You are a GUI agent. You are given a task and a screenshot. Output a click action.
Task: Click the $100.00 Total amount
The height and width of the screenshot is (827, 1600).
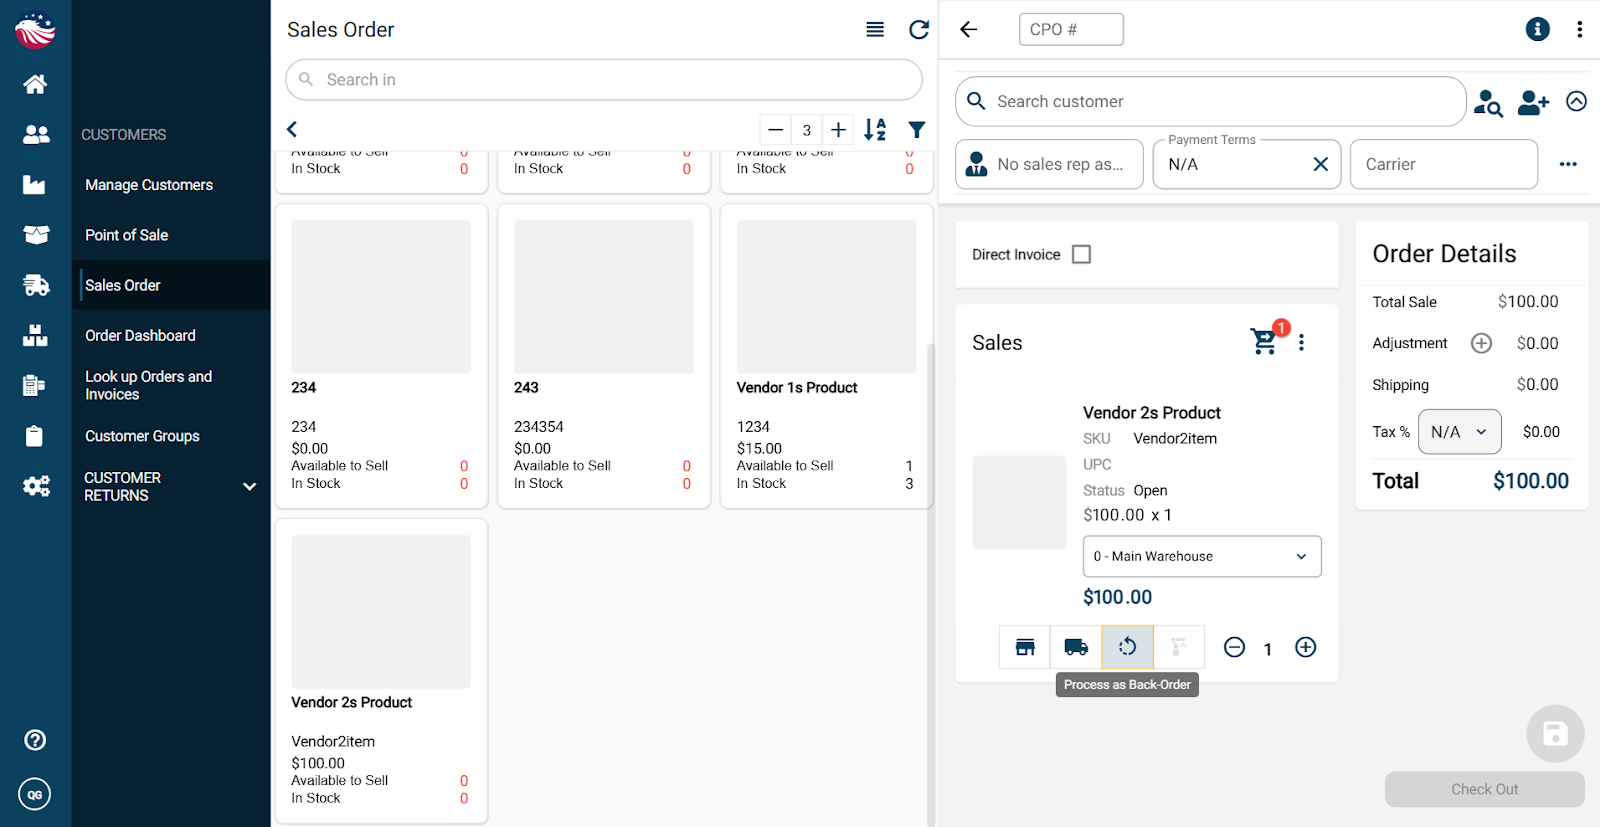[1531, 481]
